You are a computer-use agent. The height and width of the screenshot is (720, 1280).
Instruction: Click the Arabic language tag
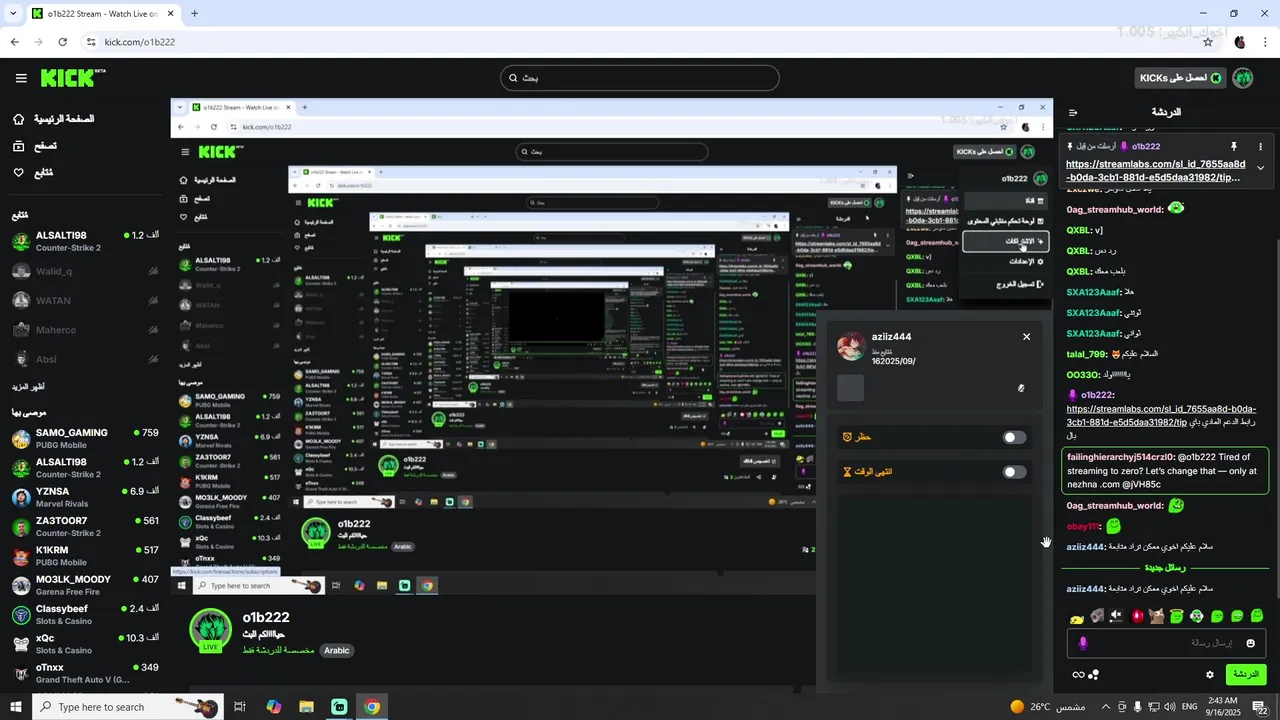(x=337, y=650)
